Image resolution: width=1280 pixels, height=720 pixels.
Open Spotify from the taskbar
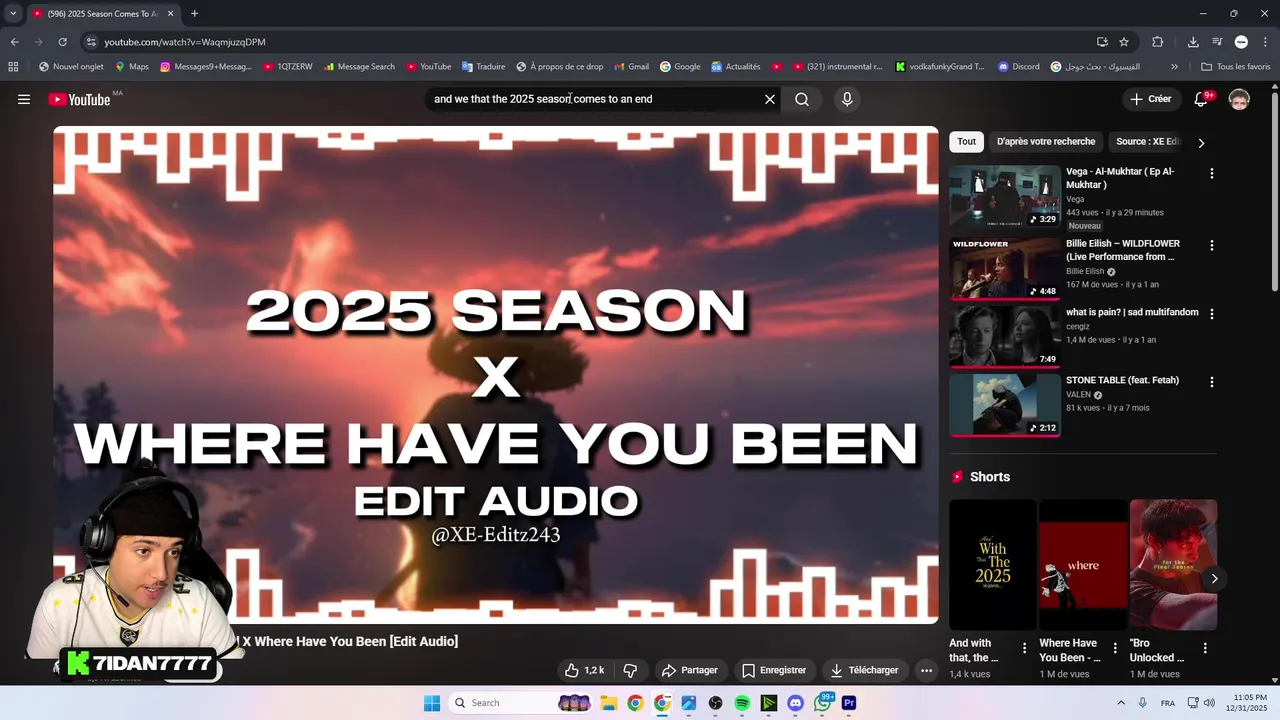tap(742, 703)
